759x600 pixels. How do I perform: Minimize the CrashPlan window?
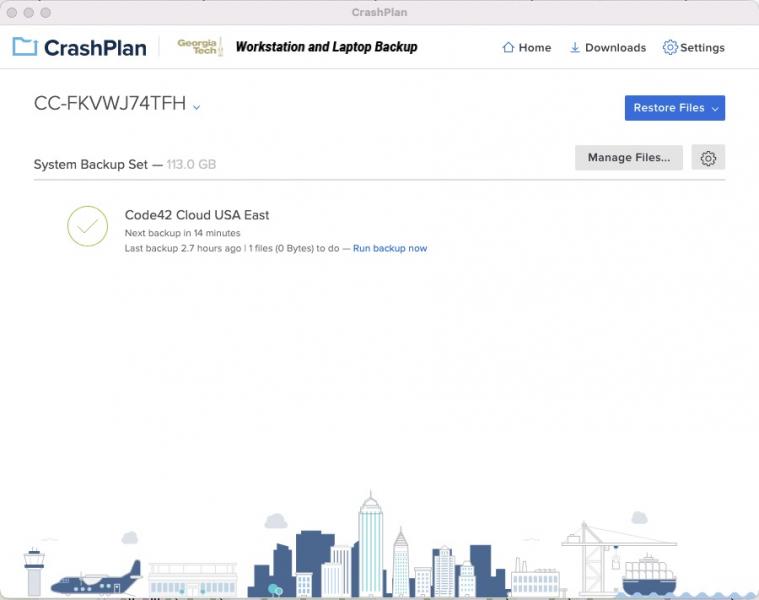(29, 12)
